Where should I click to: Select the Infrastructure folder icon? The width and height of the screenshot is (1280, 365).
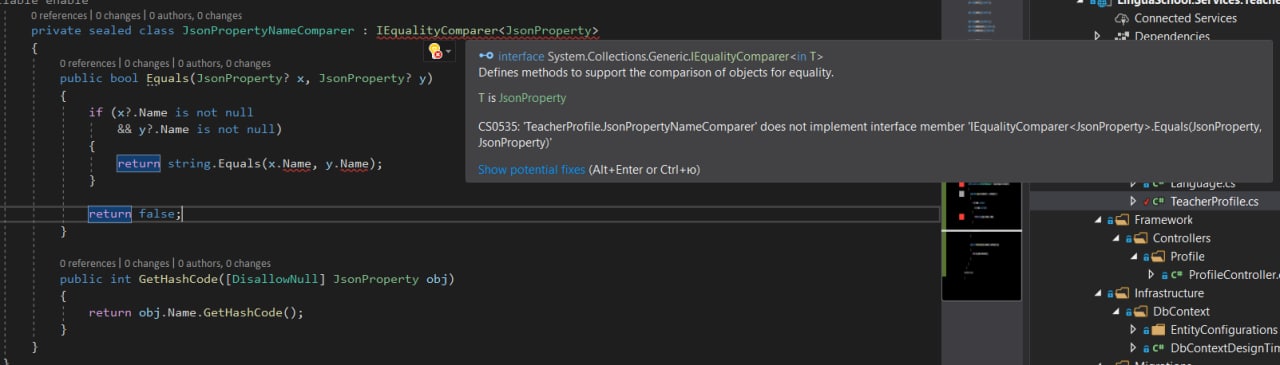coord(1123,293)
